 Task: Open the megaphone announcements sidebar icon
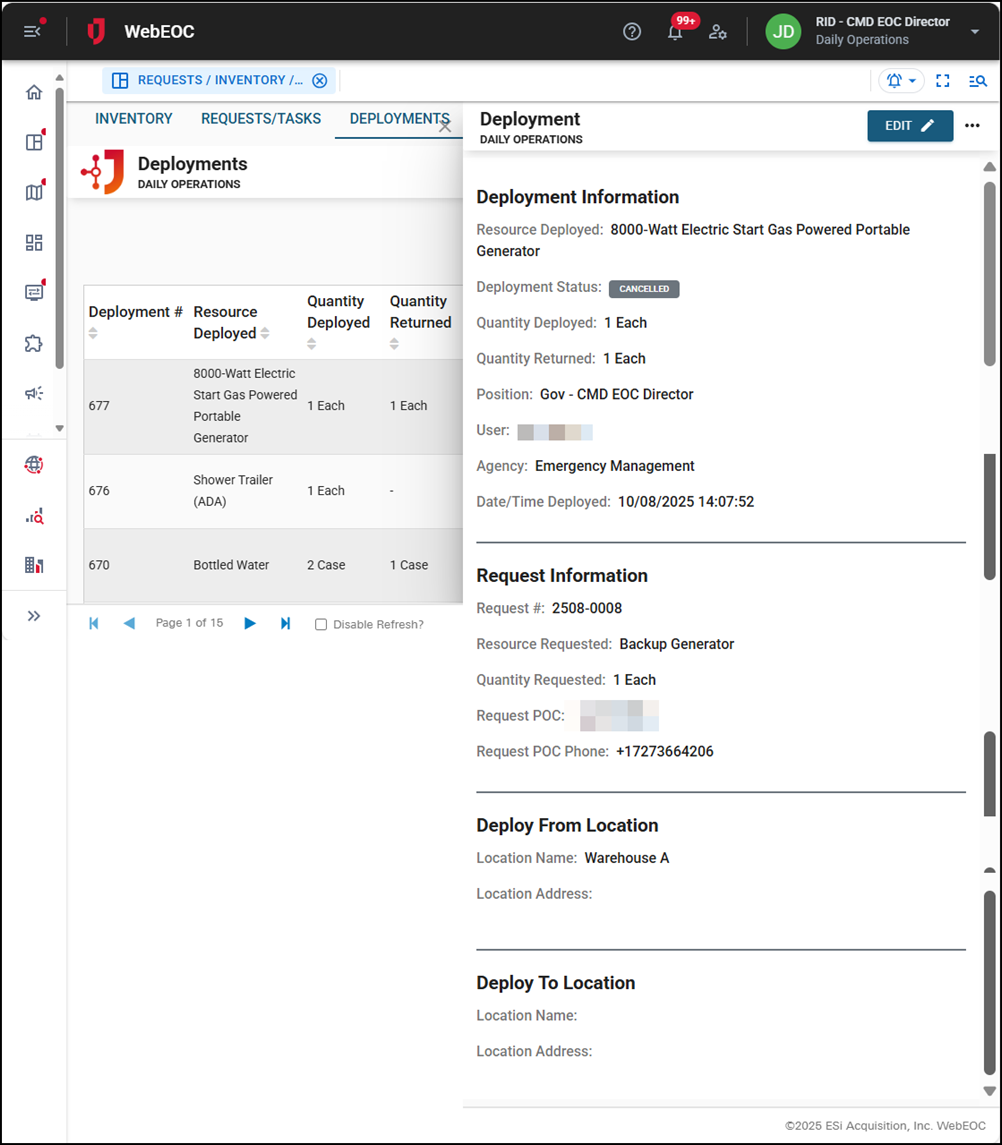pos(34,393)
